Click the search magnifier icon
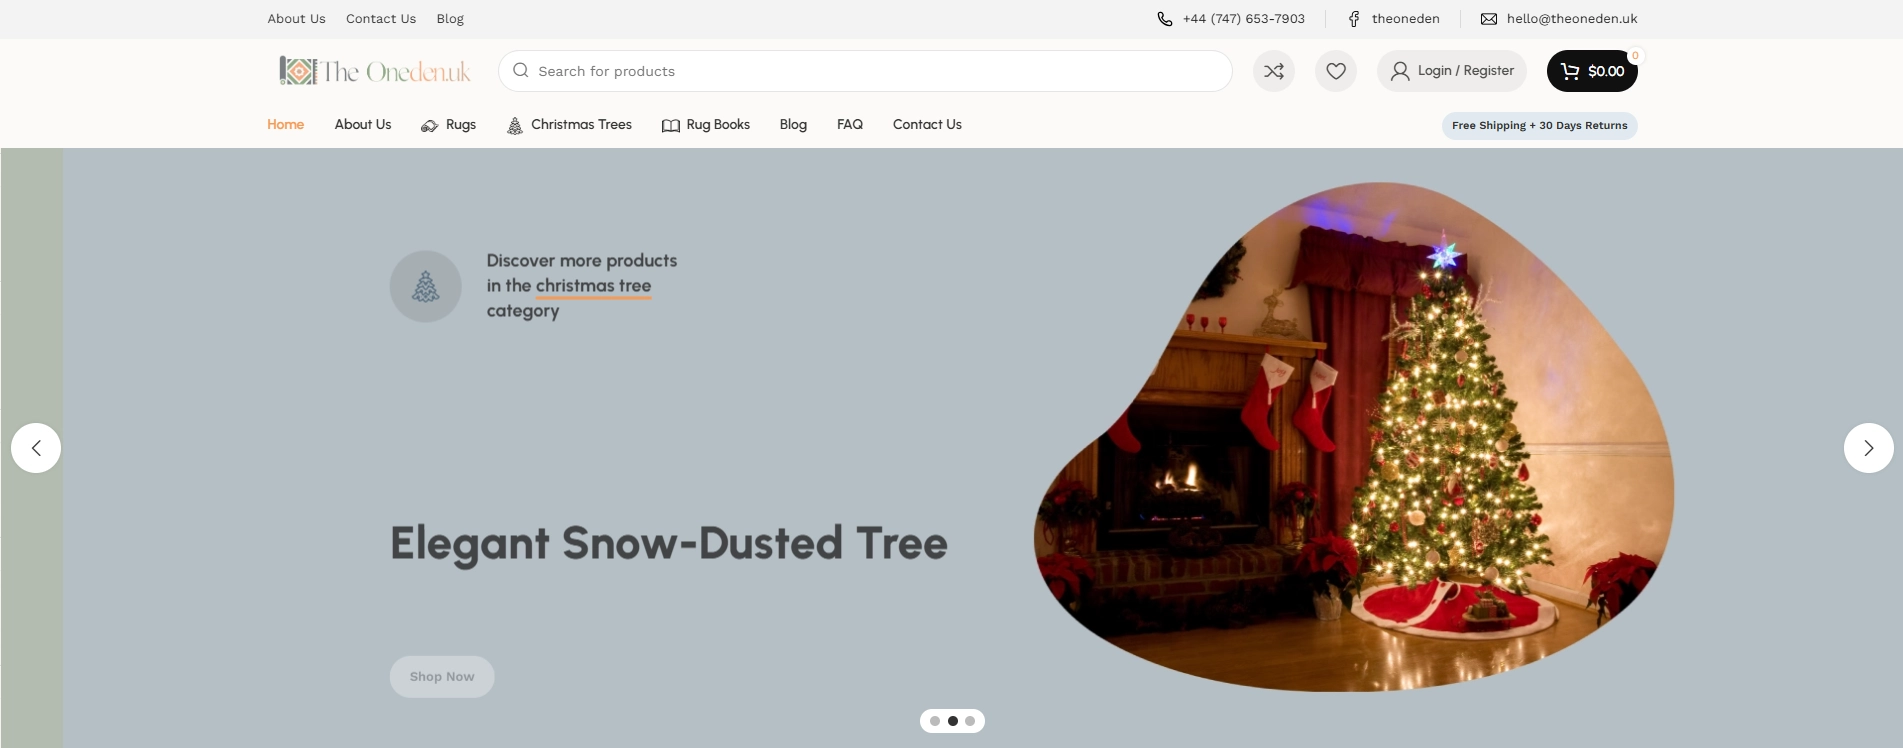 520,71
